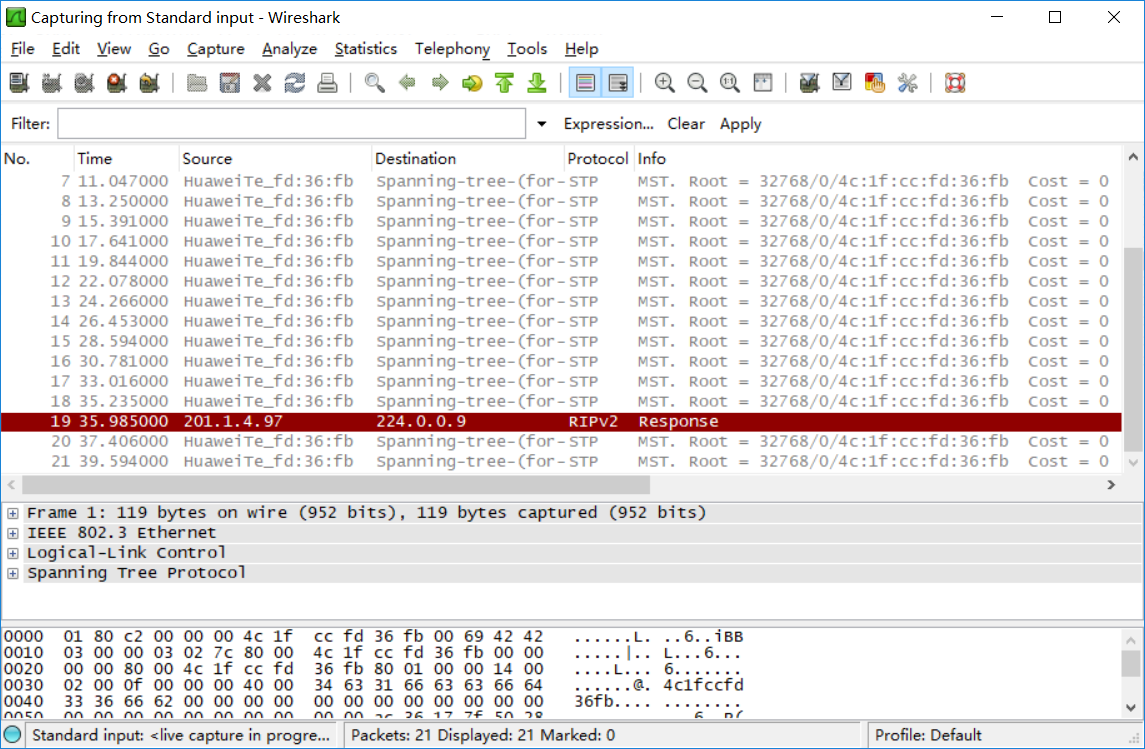
Task: Select packet 19 RIPv2 Response row
Action: [561, 421]
